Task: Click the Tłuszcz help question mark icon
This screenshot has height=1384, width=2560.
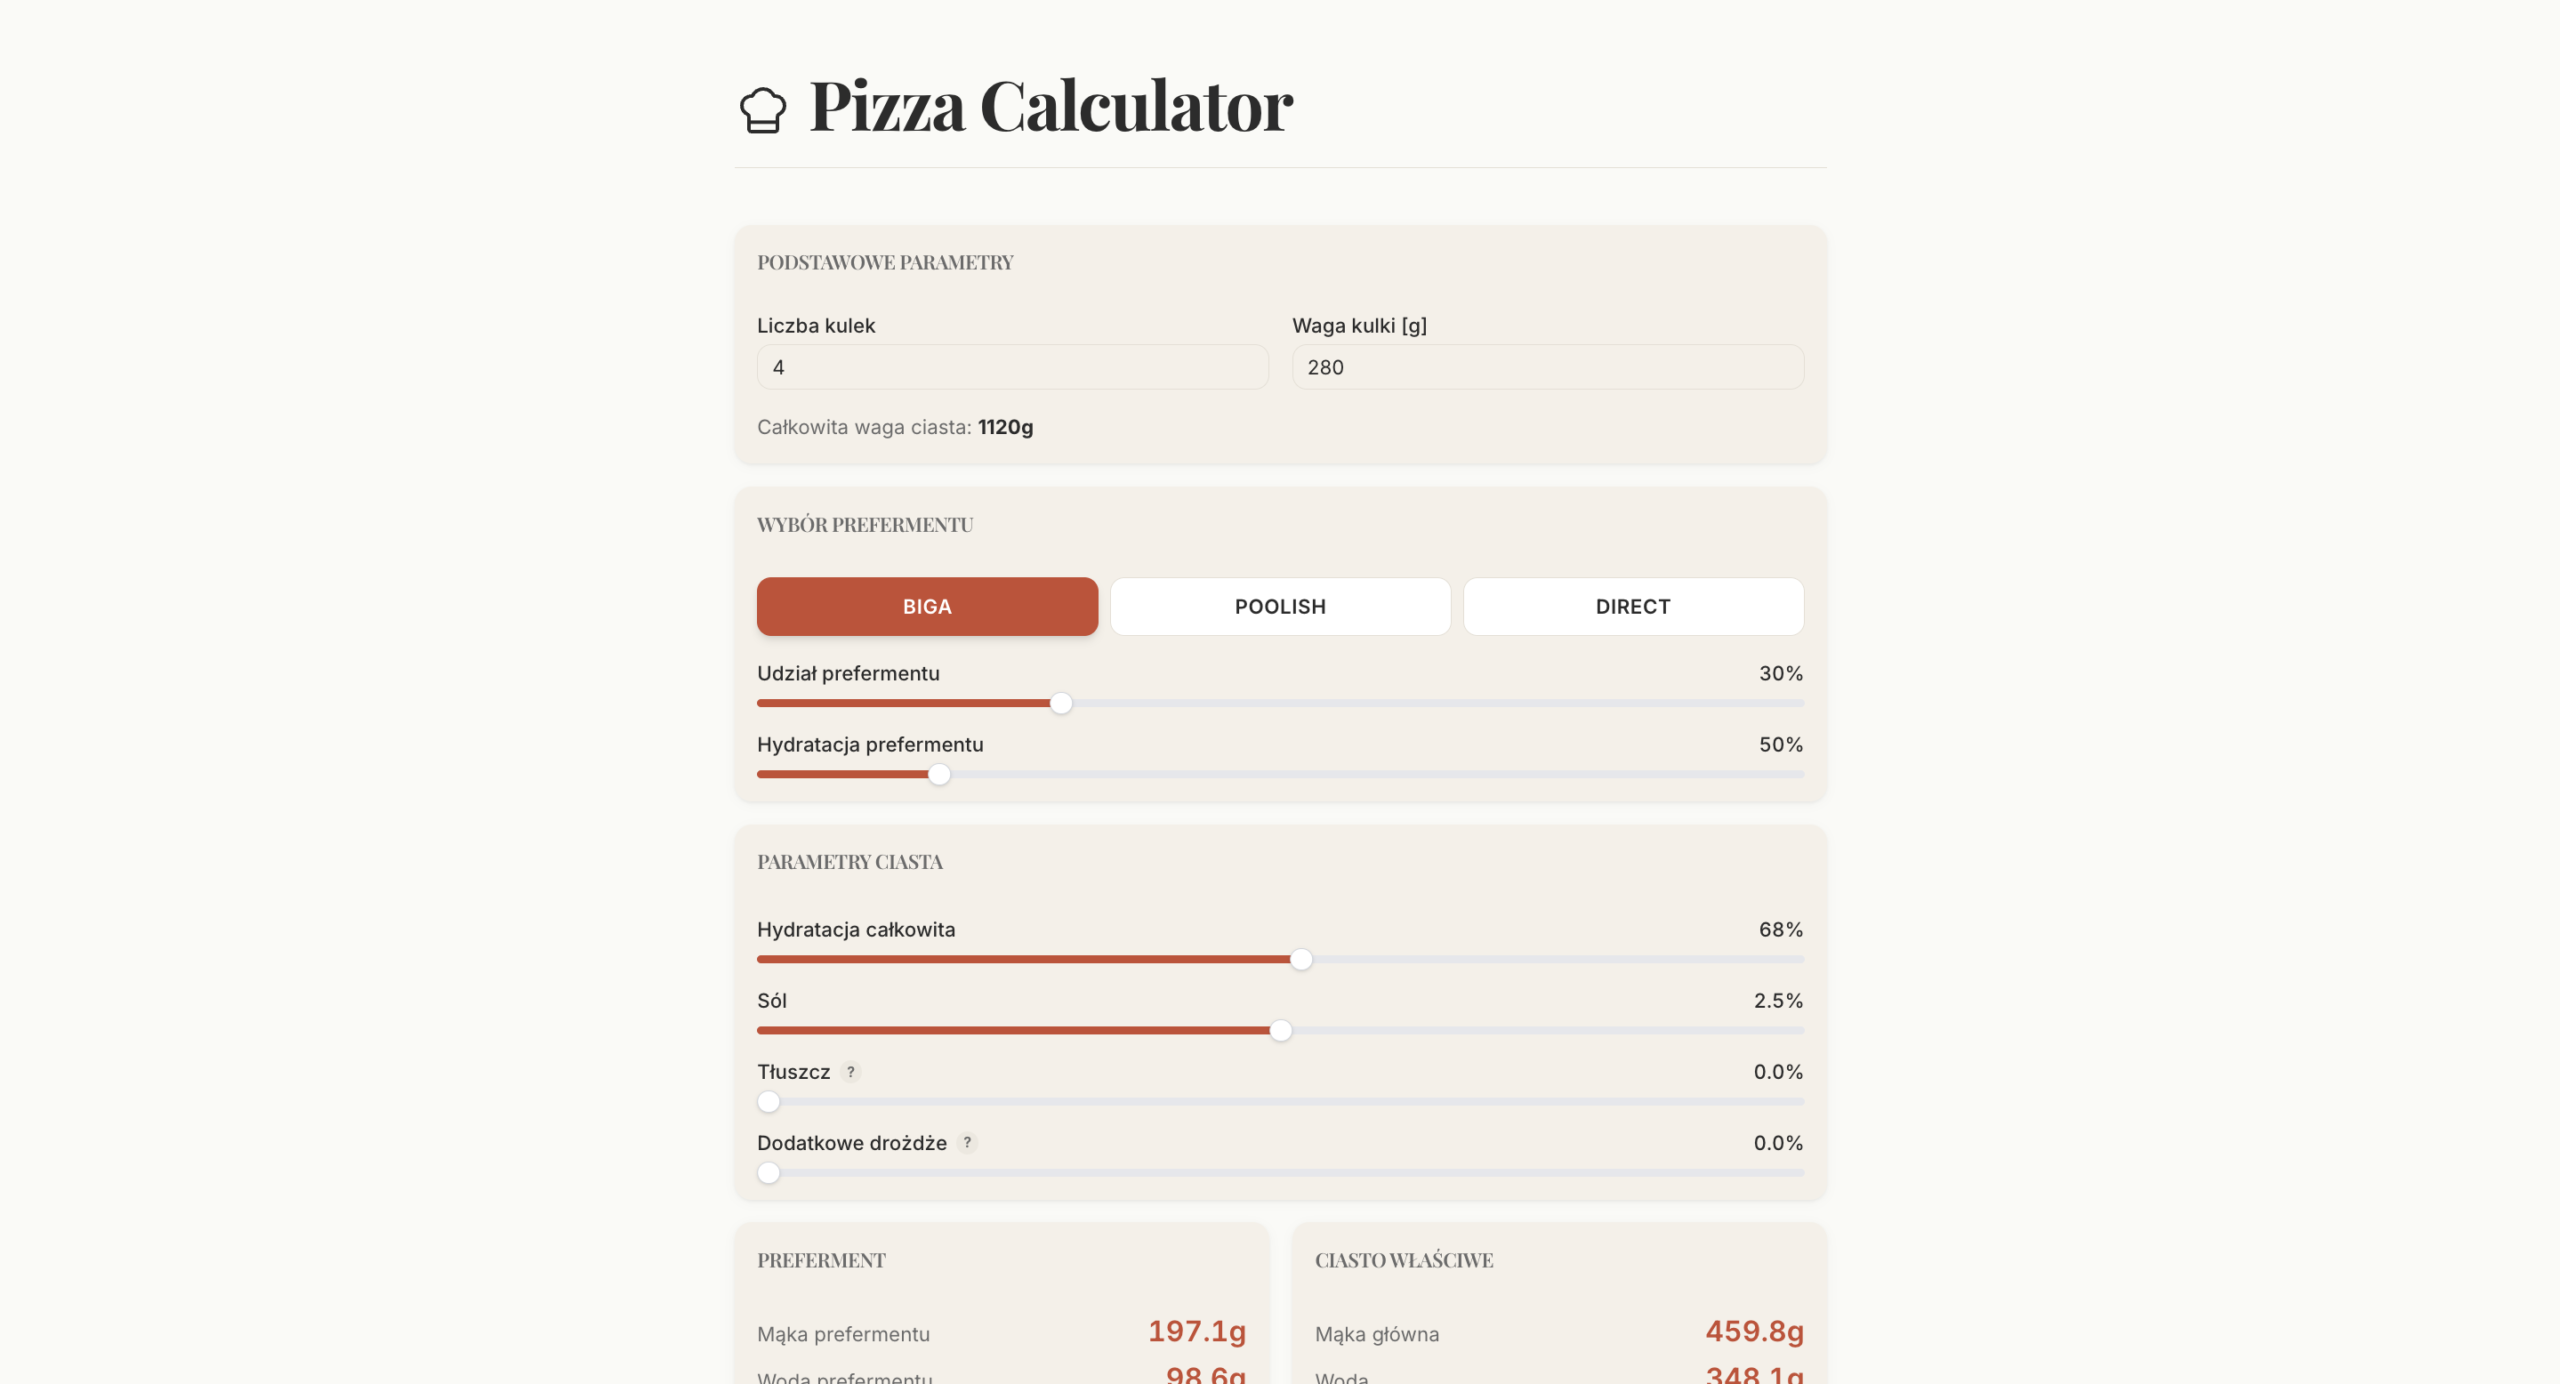Action: pyautogui.click(x=851, y=1071)
